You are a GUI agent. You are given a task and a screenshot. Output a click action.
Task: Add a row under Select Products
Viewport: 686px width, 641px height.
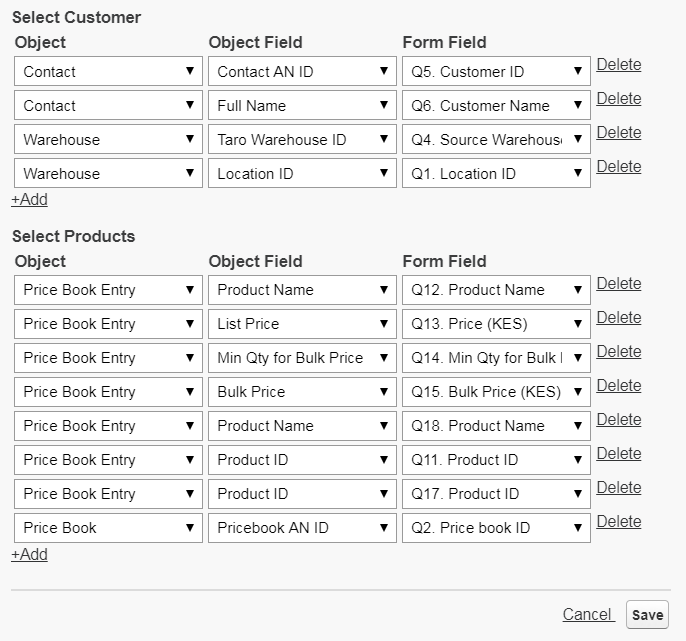(x=30, y=555)
